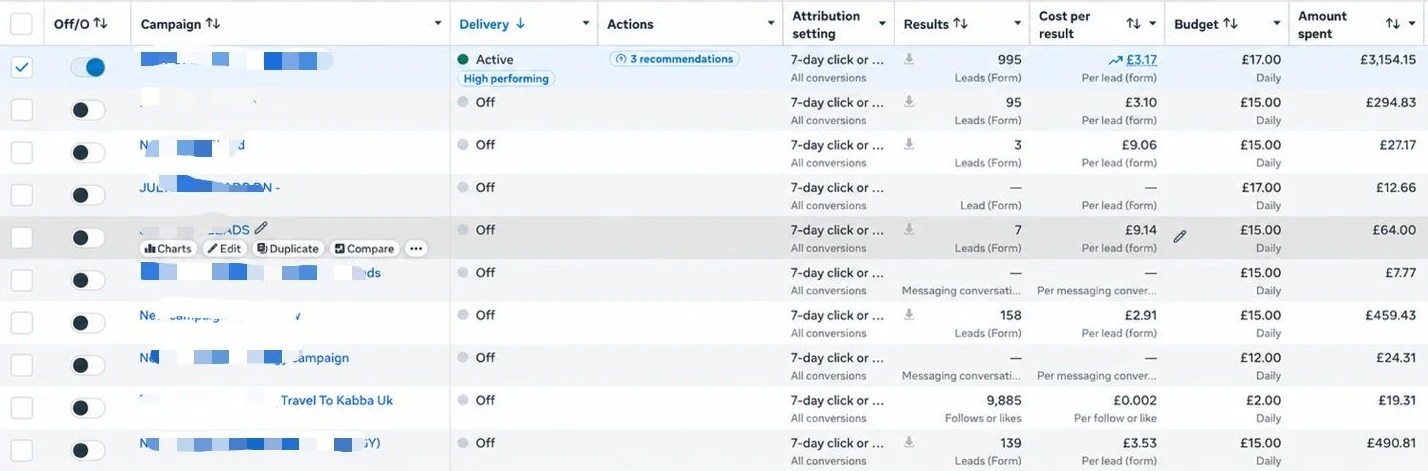Download results for the 139 leads row

tap(909, 442)
